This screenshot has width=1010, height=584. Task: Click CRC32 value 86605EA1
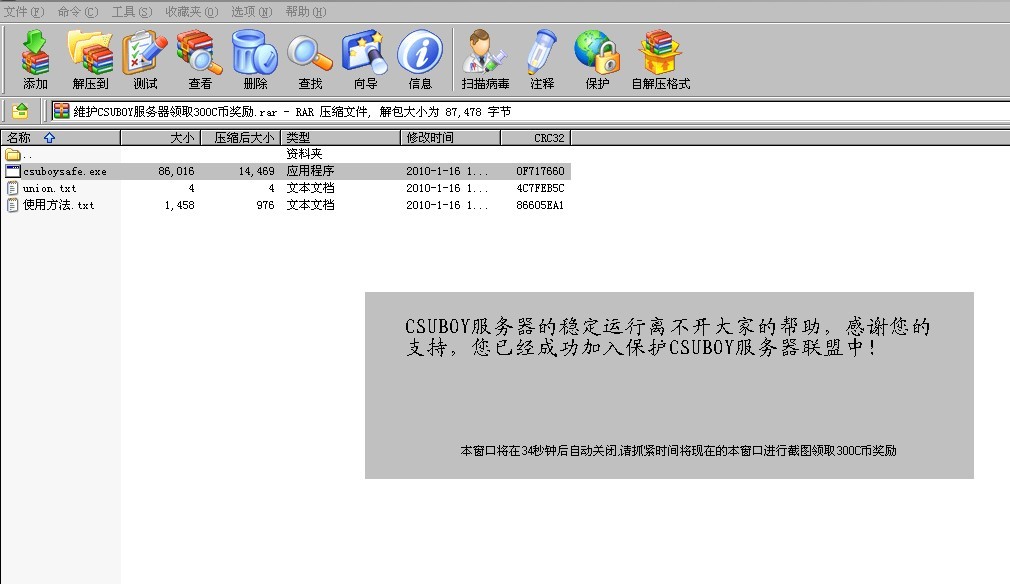pos(540,205)
